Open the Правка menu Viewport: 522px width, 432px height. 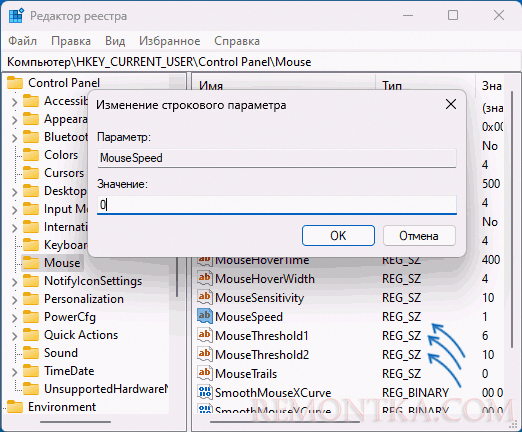pyautogui.click(x=71, y=41)
